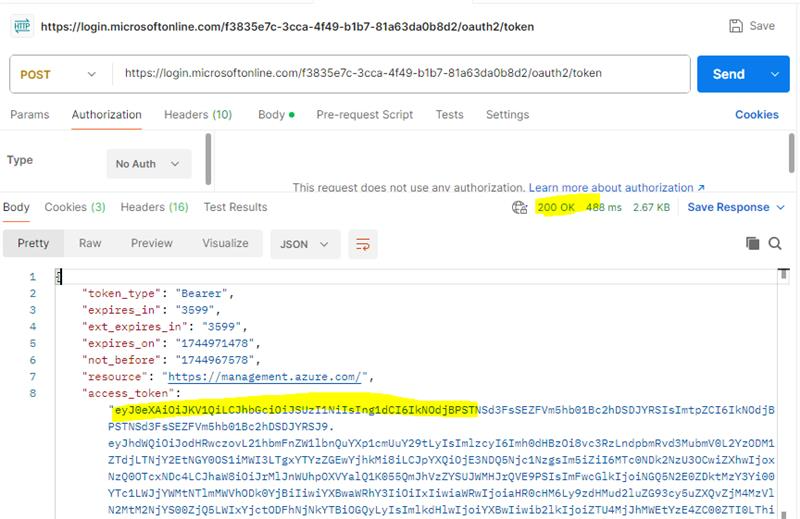The image size is (800, 519).
Task: Open the POST method dropdown
Action: coord(58,75)
